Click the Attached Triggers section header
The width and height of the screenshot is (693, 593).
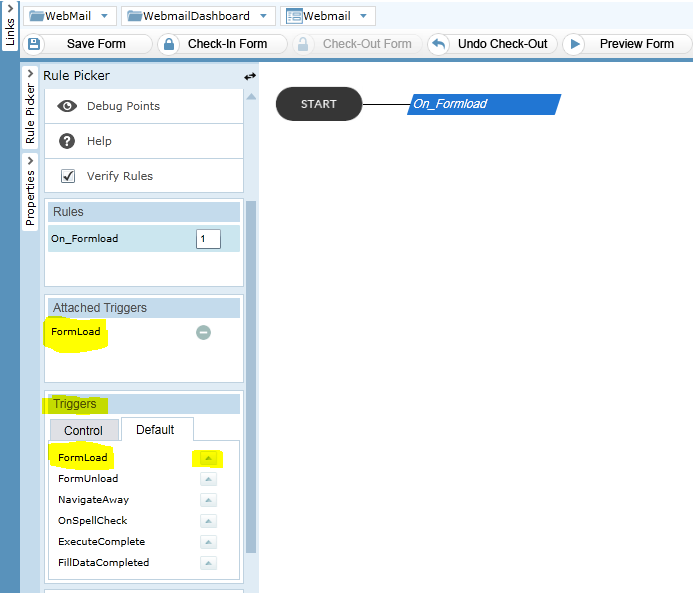pos(144,308)
